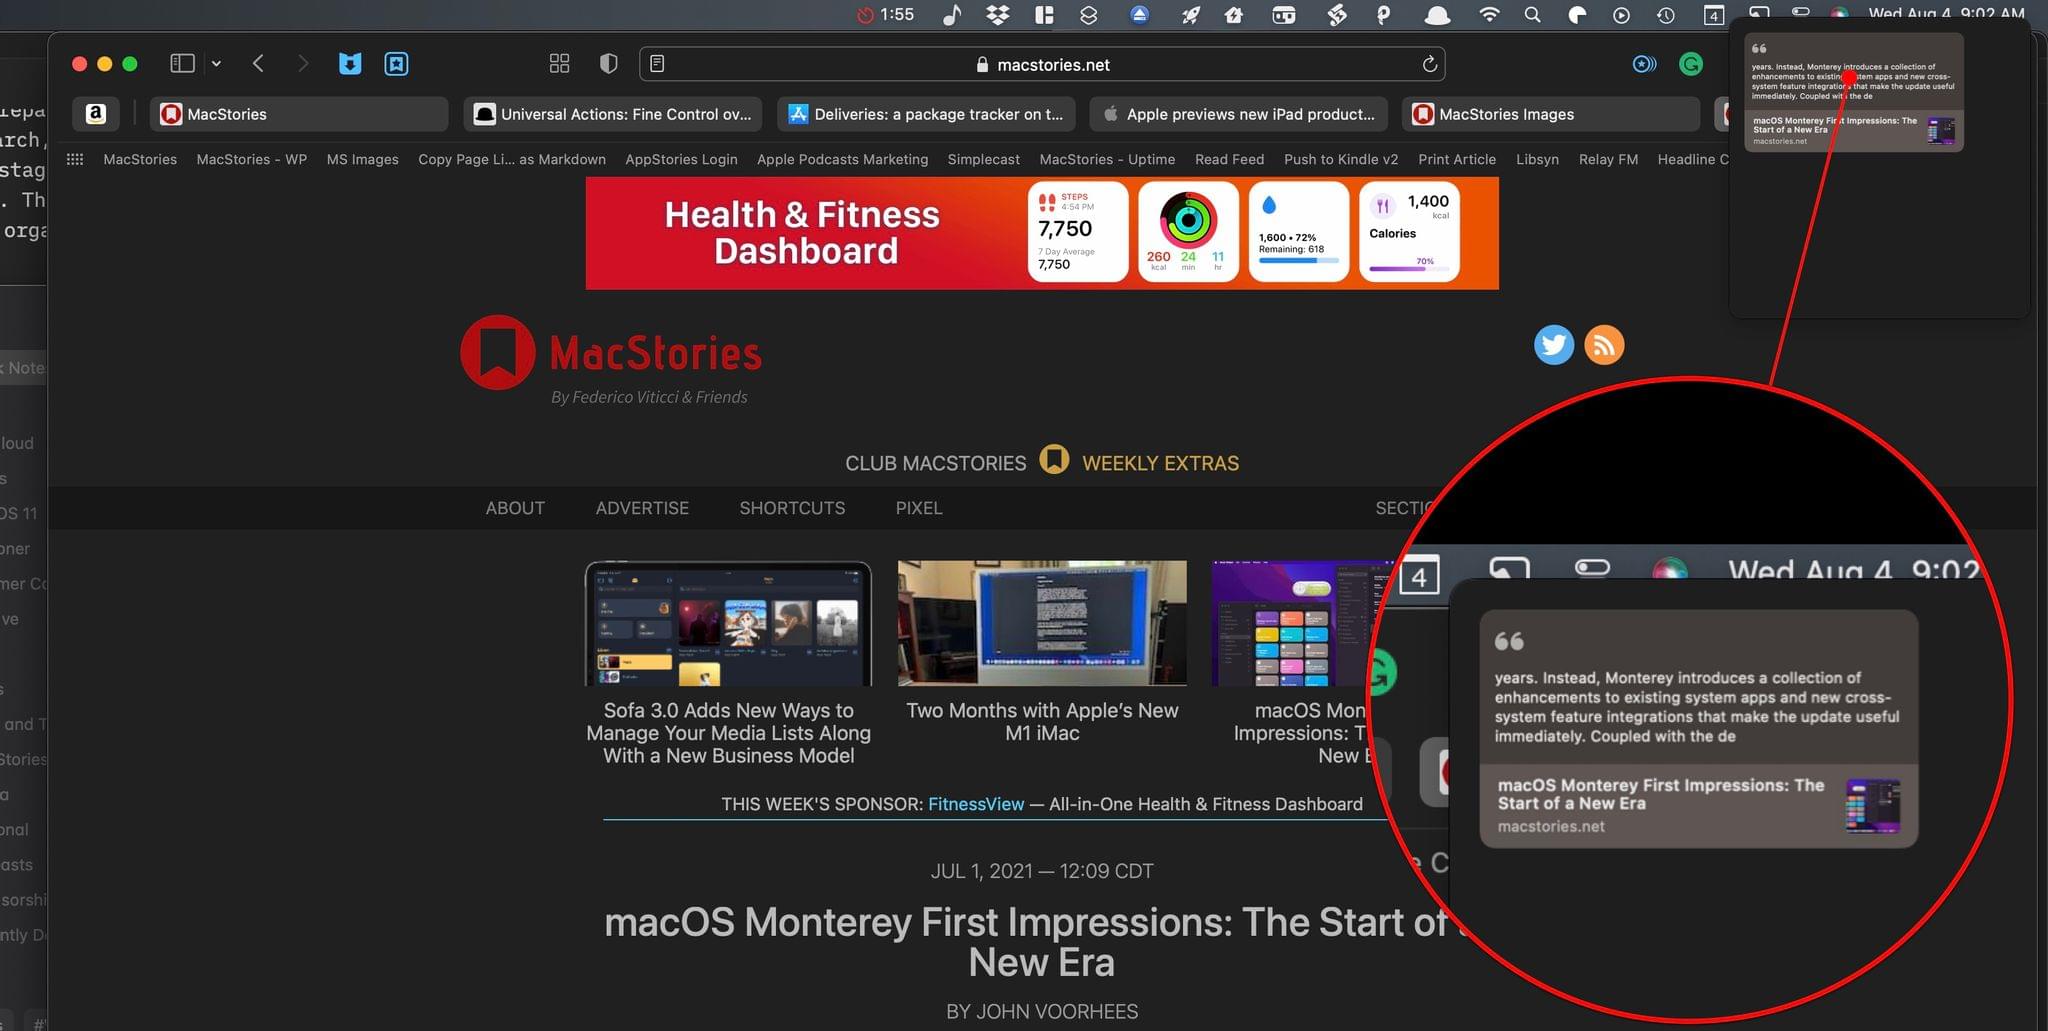Open the AppStories Login bookmark
This screenshot has width=2048, height=1031.
[x=681, y=159]
